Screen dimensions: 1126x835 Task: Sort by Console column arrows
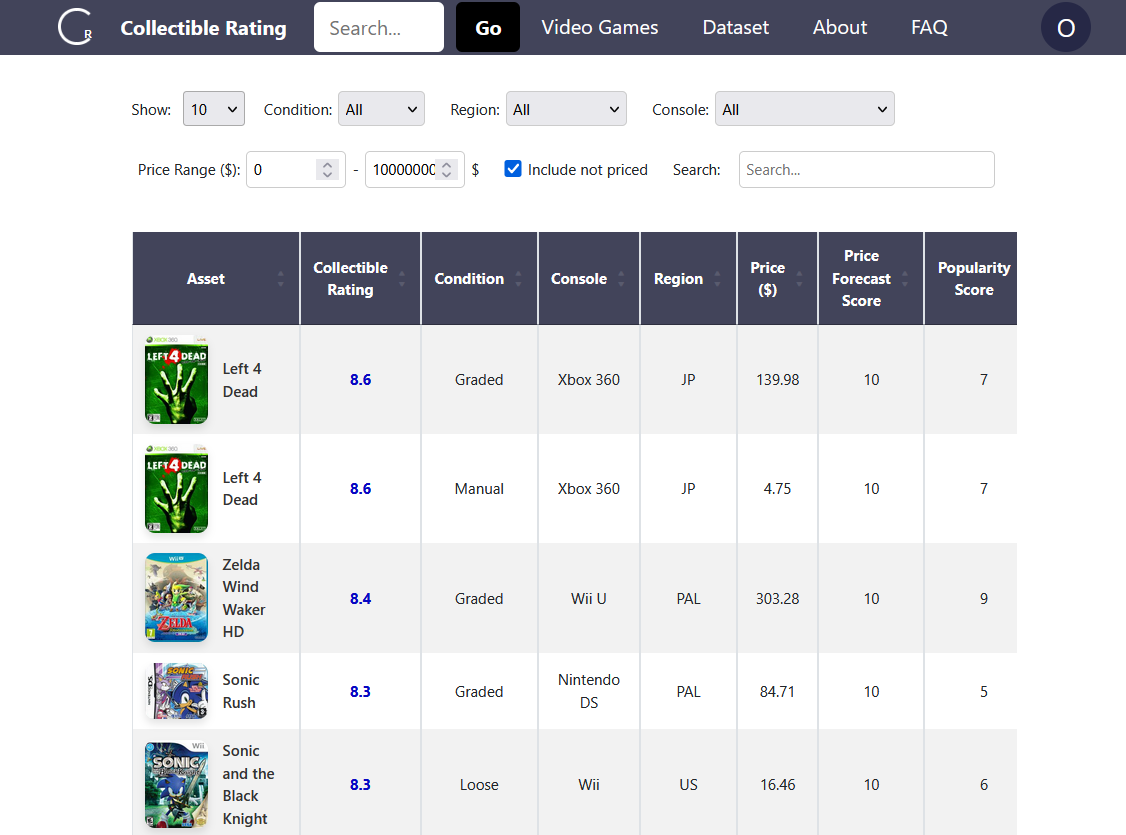(x=621, y=279)
